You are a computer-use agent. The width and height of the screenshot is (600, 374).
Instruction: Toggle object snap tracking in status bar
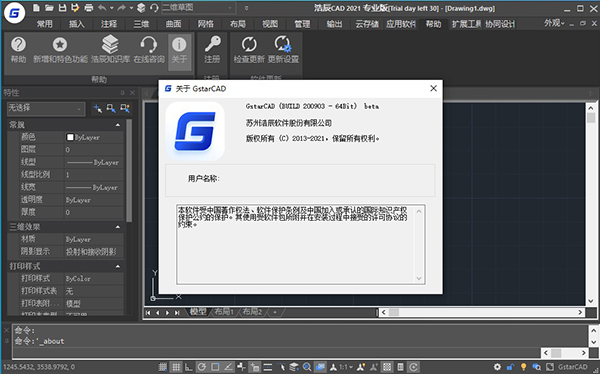228,367
